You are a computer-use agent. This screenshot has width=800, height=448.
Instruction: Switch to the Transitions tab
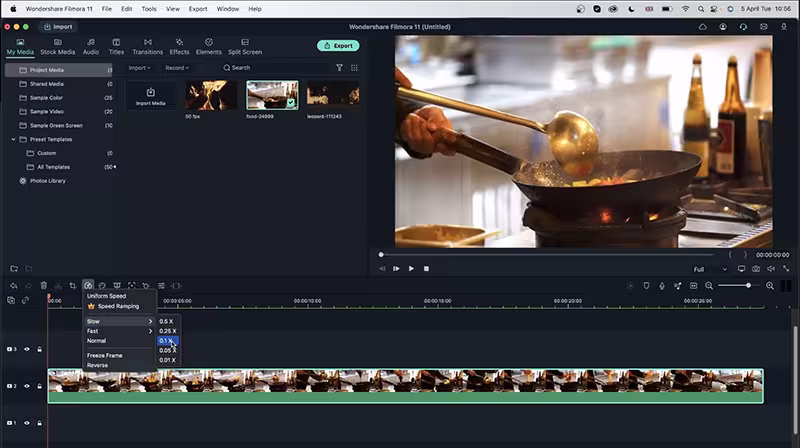[147, 46]
